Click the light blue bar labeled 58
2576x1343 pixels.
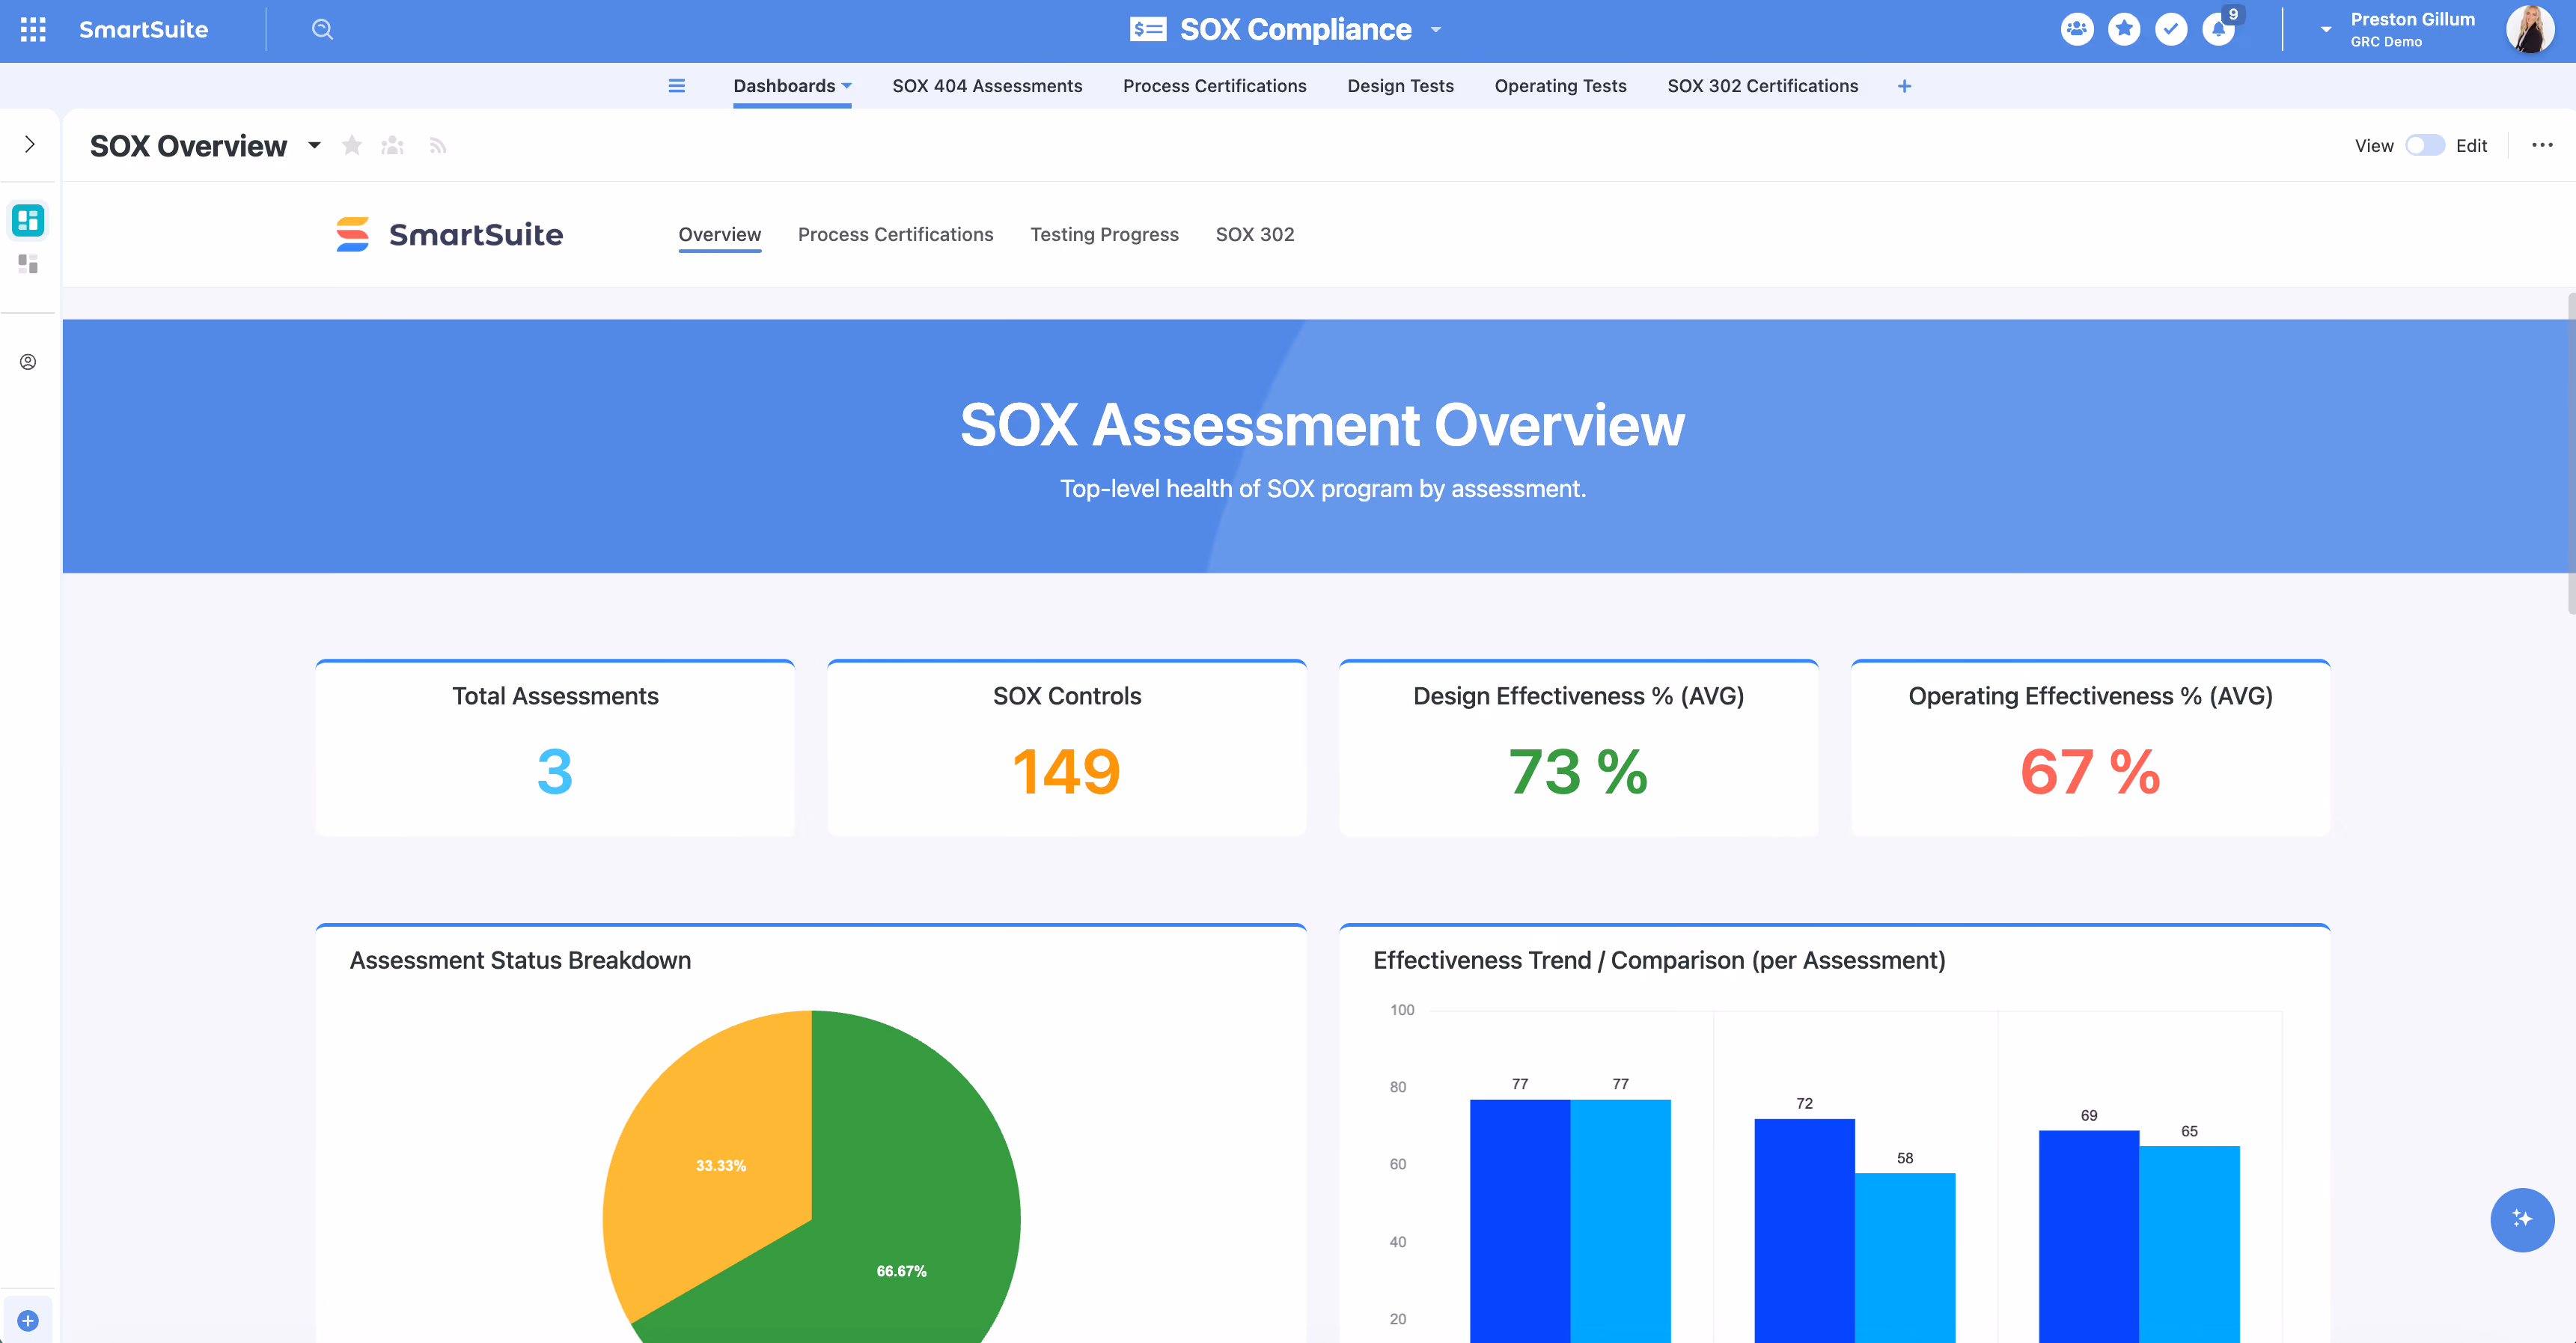pos(1904,1257)
